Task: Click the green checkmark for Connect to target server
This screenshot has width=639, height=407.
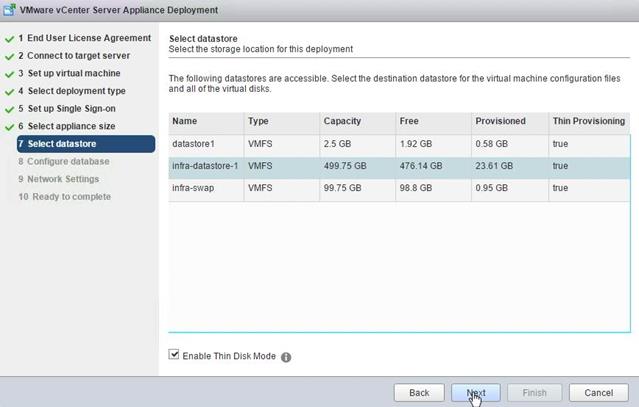Action: (x=9, y=57)
